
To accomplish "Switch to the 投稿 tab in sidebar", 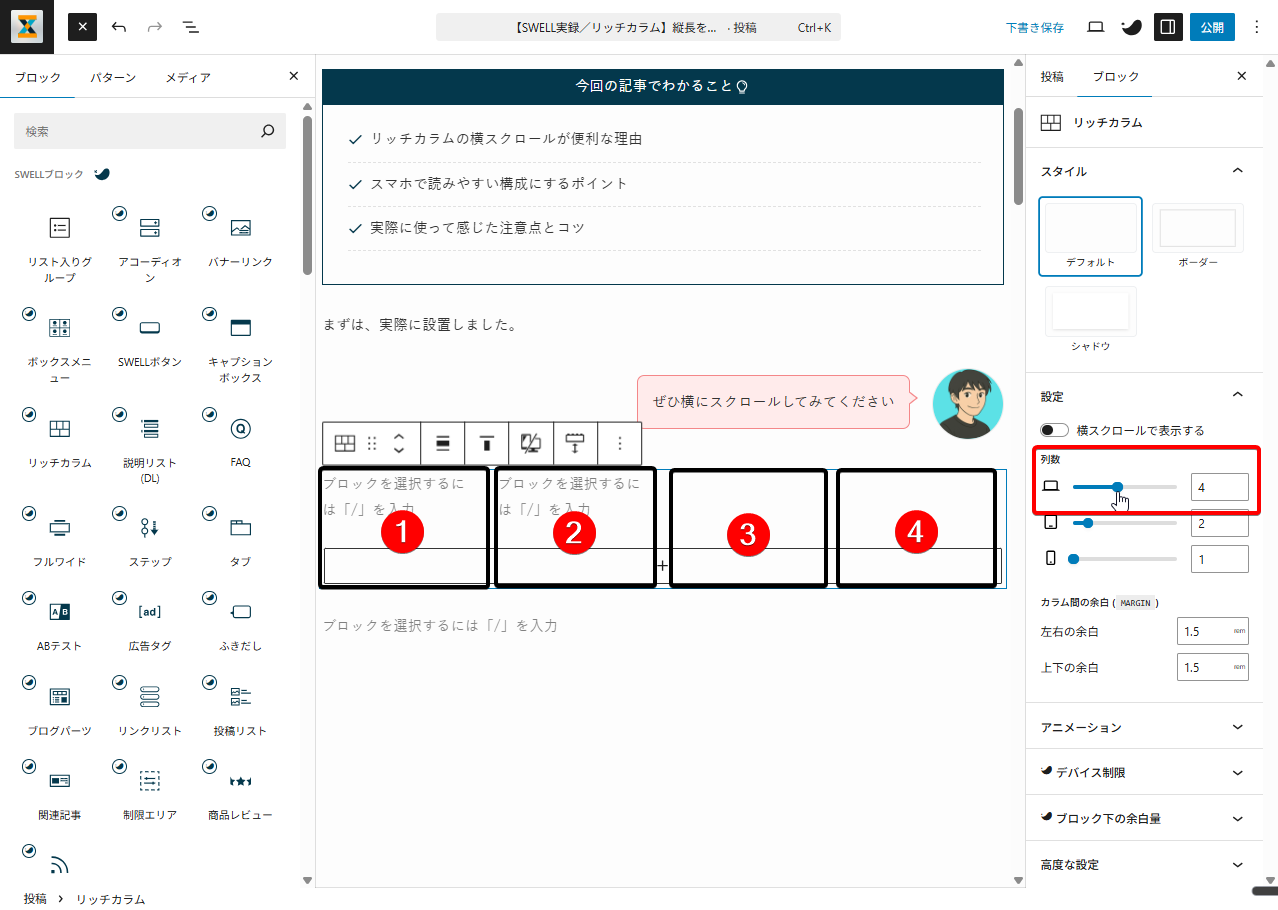I will coord(1052,77).
